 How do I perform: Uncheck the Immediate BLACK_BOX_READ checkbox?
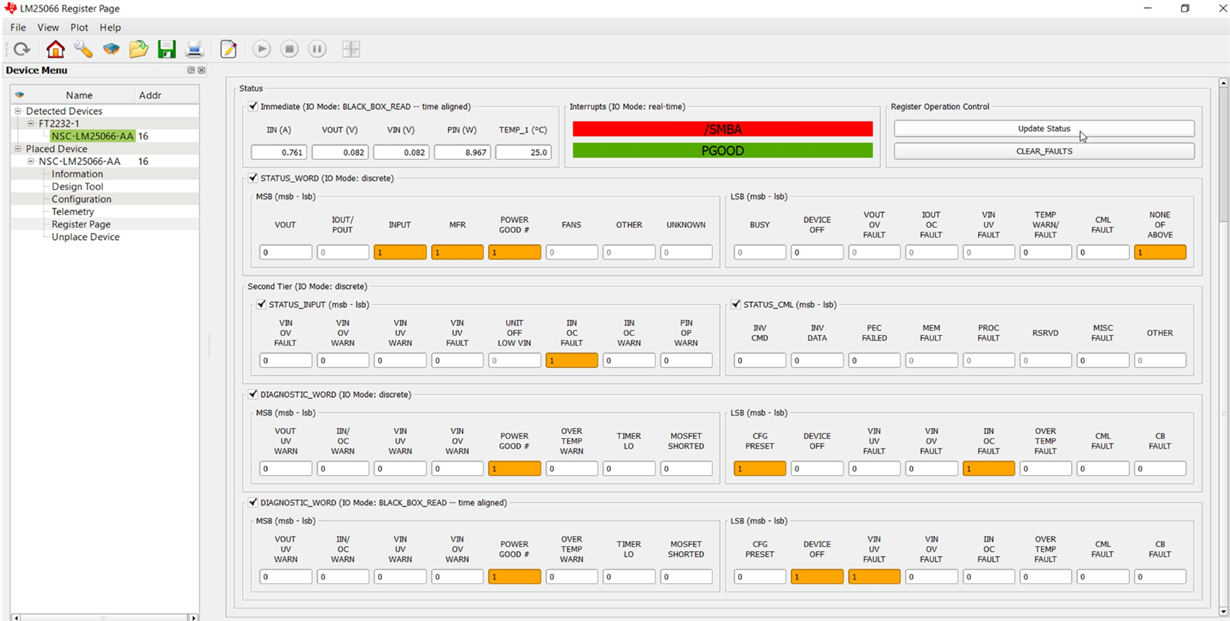tap(253, 106)
